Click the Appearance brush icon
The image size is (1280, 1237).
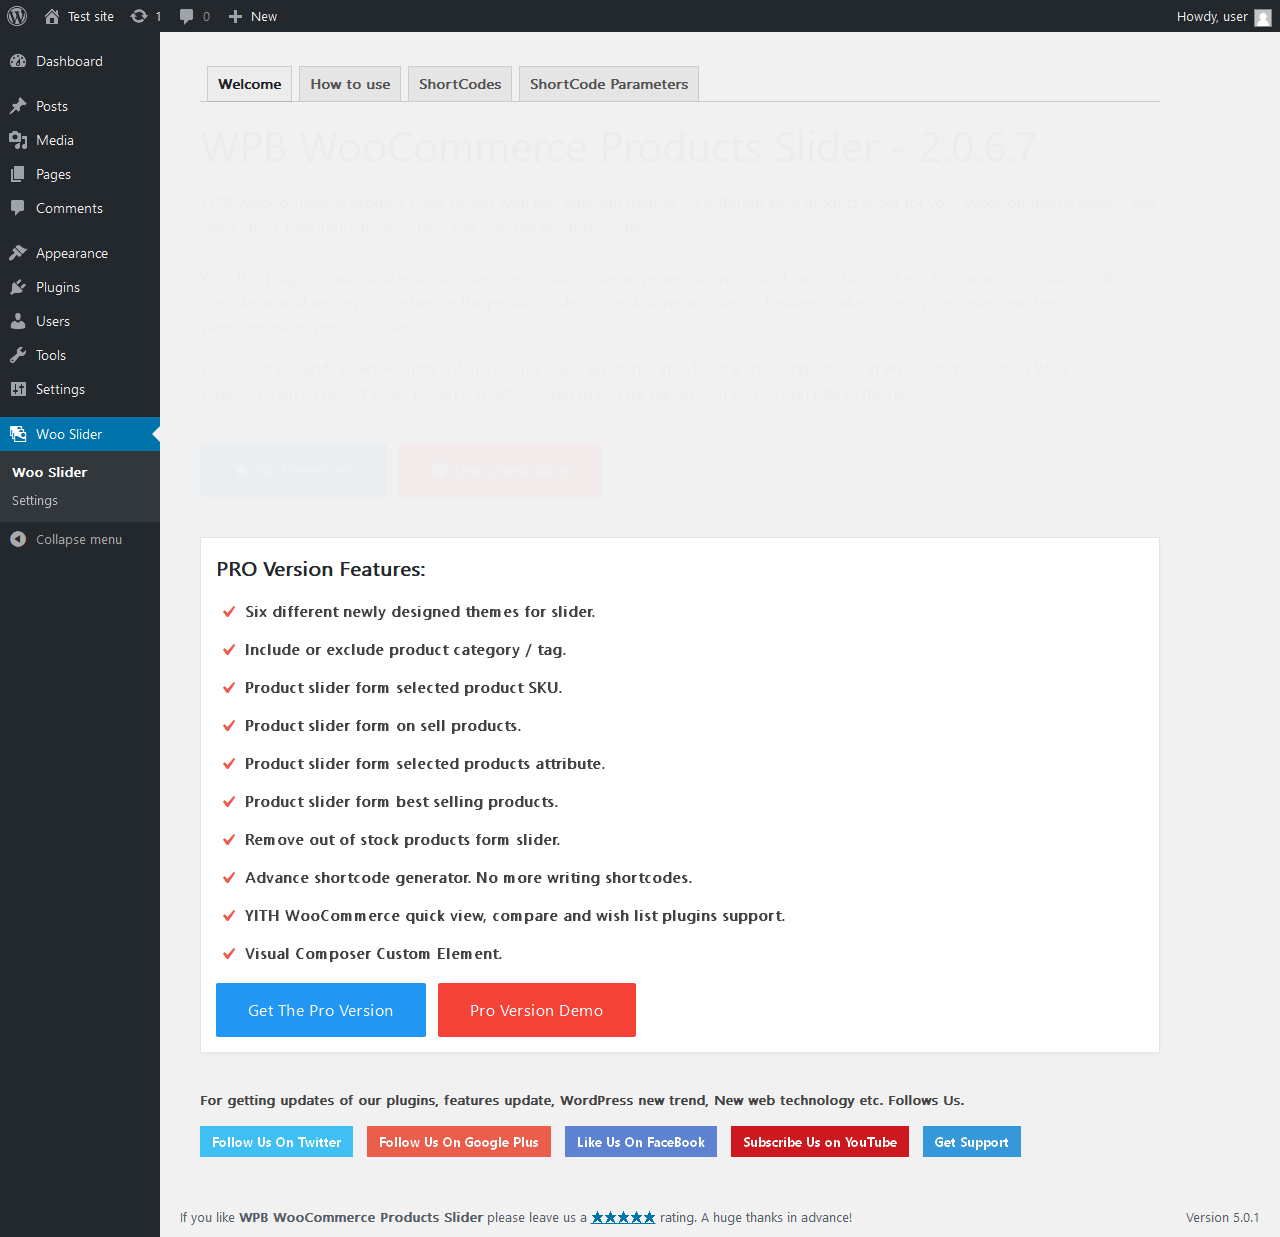click(18, 253)
